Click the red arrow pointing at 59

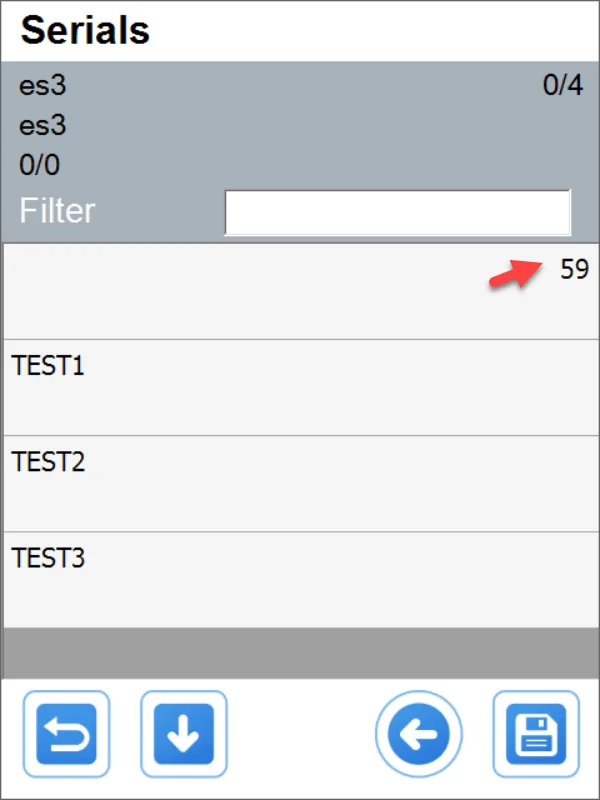click(x=514, y=274)
